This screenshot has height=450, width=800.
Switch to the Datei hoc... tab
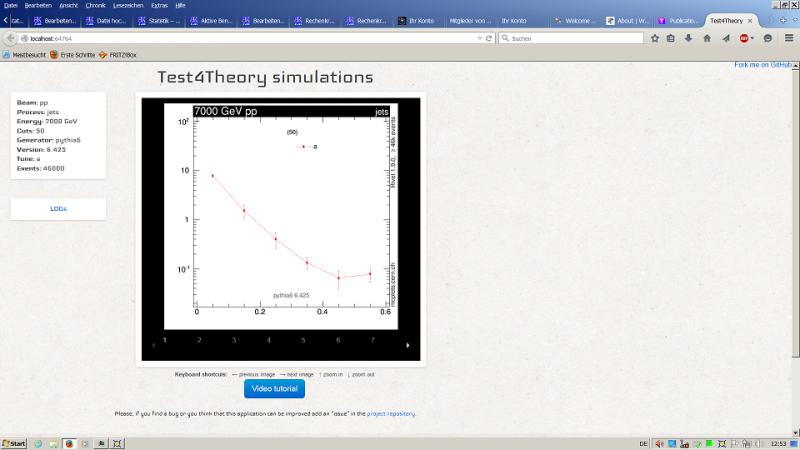(x=107, y=21)
